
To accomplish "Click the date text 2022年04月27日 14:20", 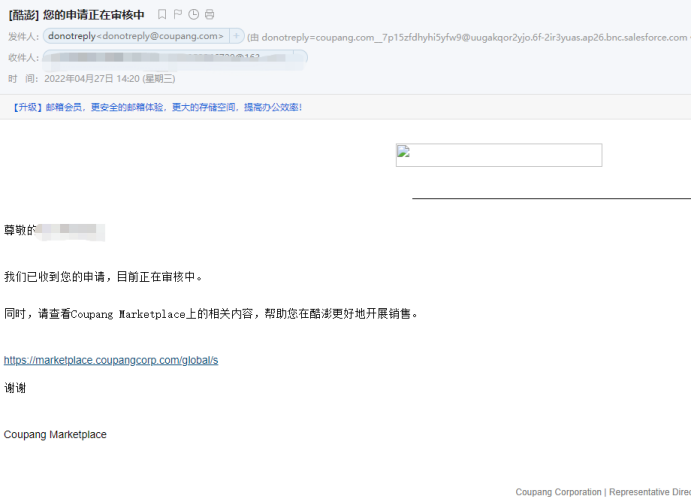I will pos(92,79).
